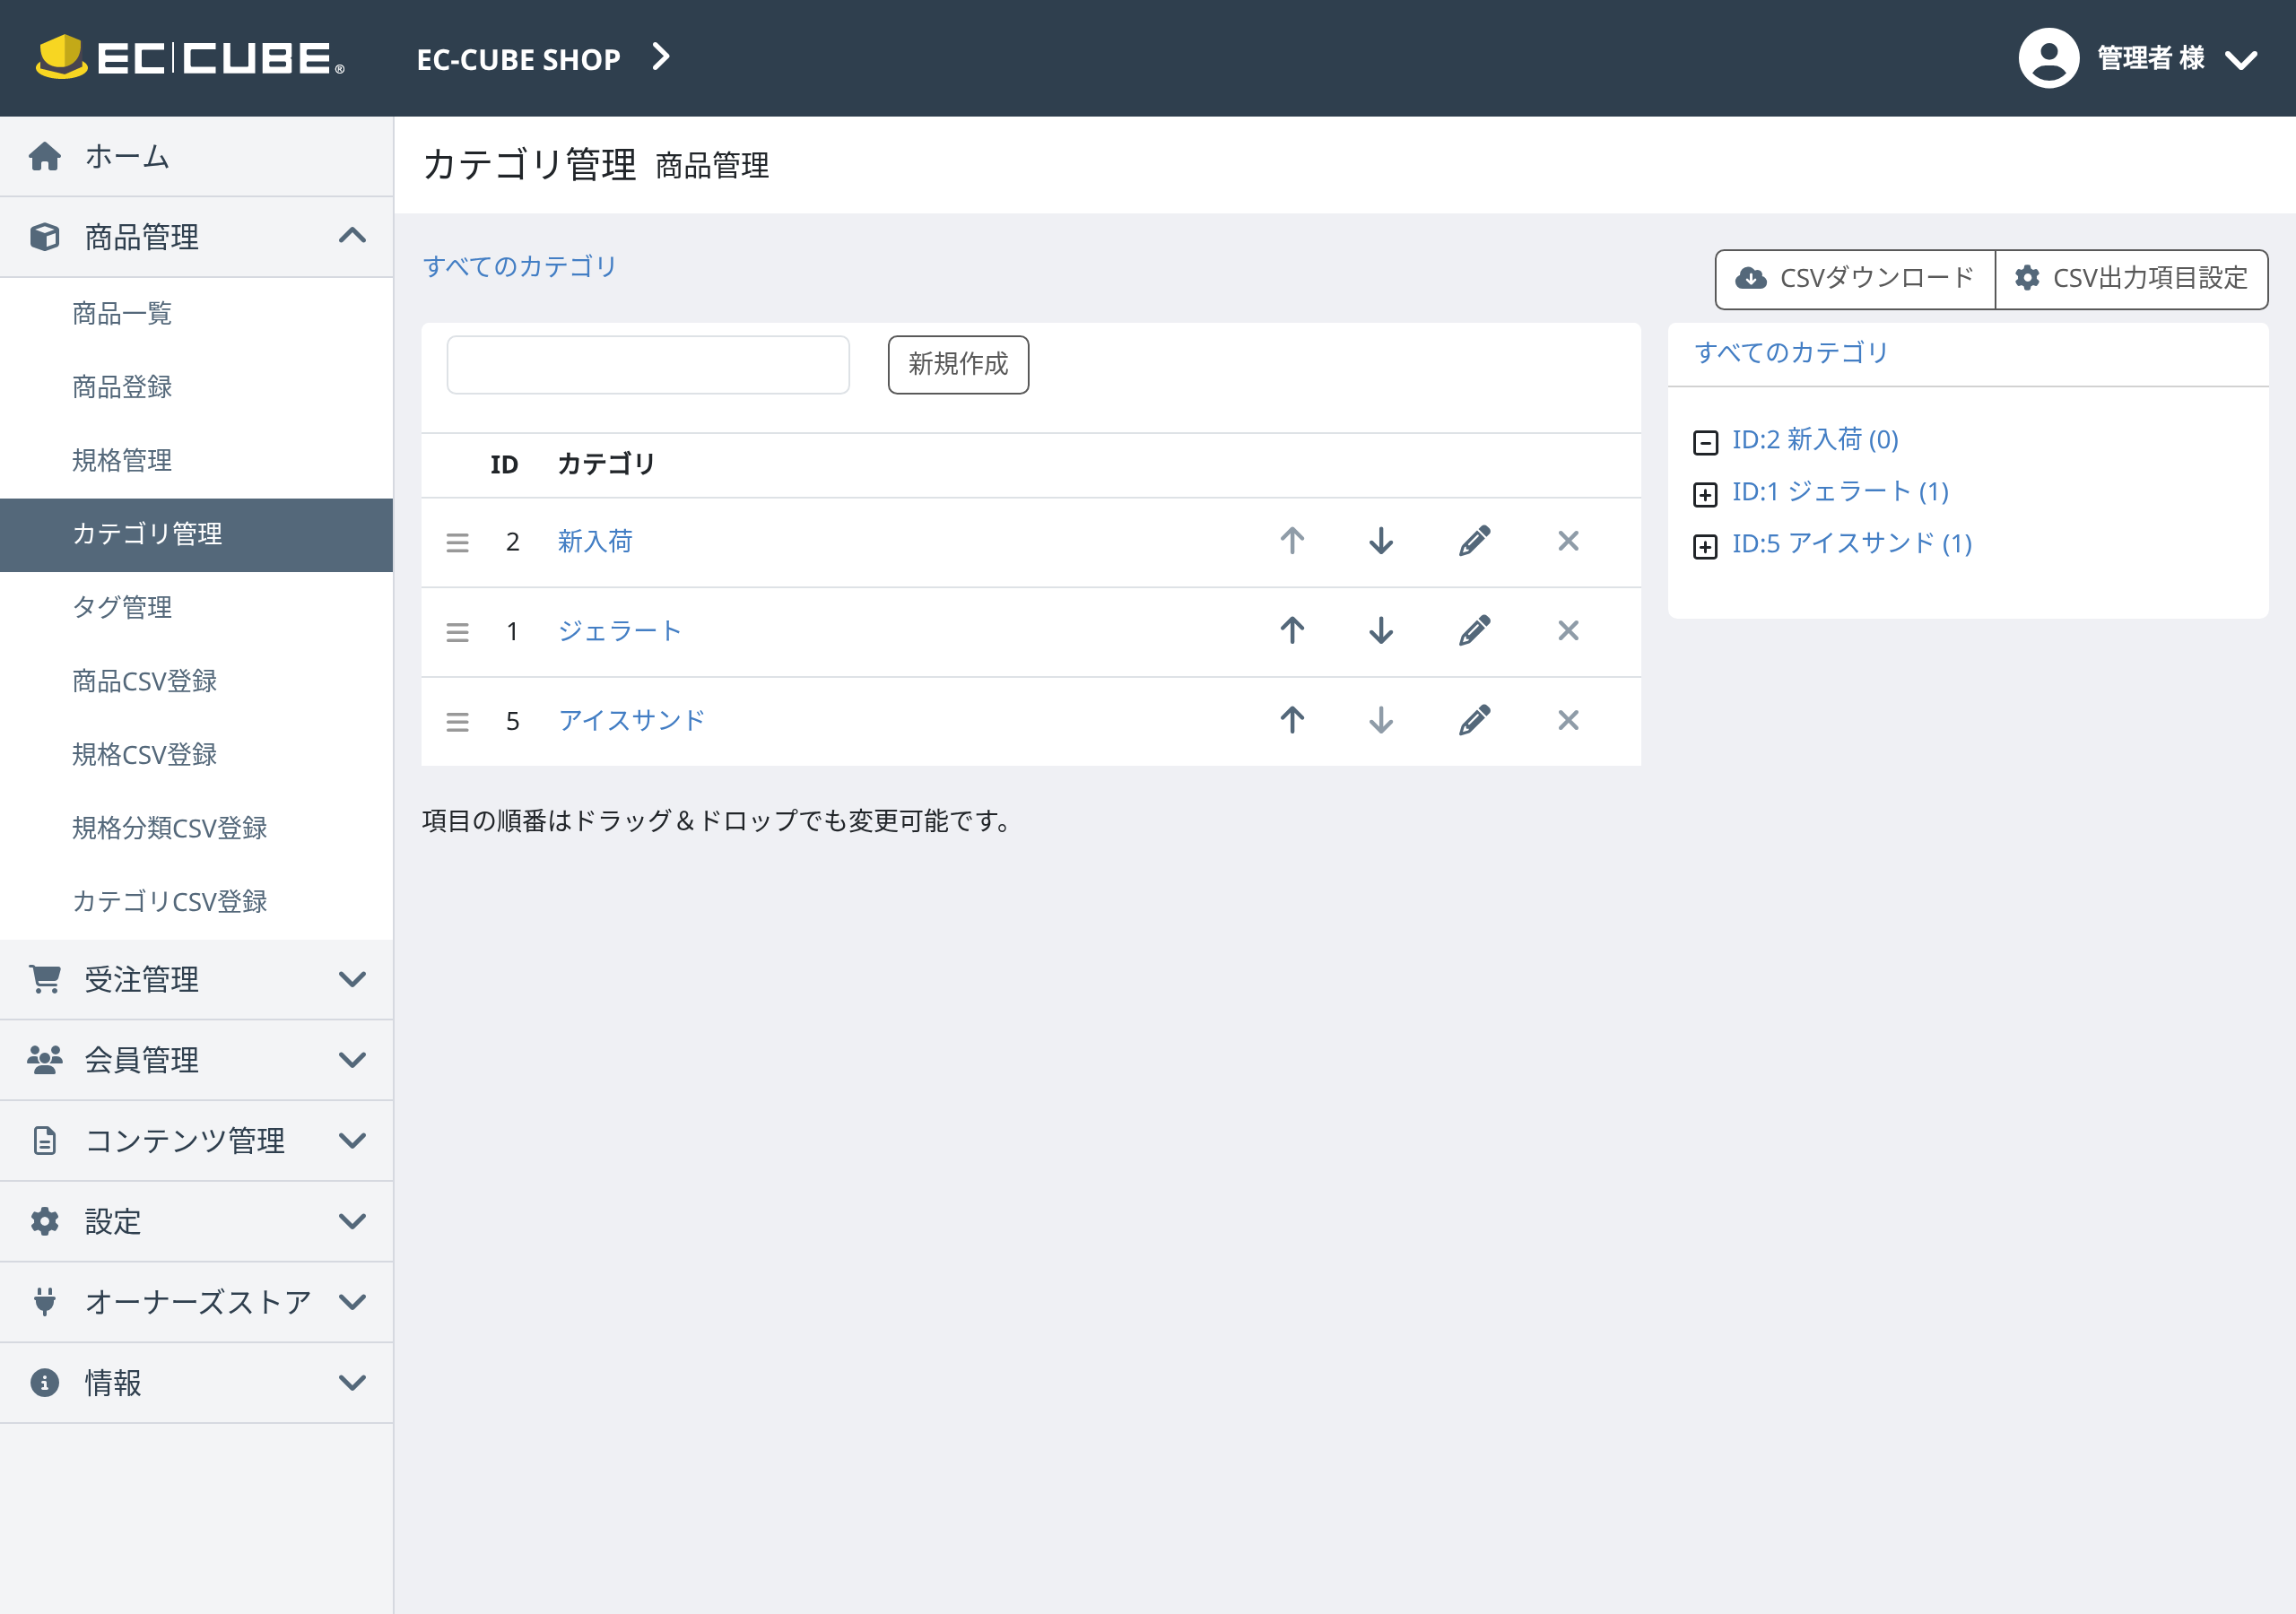Click the CSVダウンロード button
Screen dimensions: 2296x1614
pyautogui.click(x=1855, y=279)
